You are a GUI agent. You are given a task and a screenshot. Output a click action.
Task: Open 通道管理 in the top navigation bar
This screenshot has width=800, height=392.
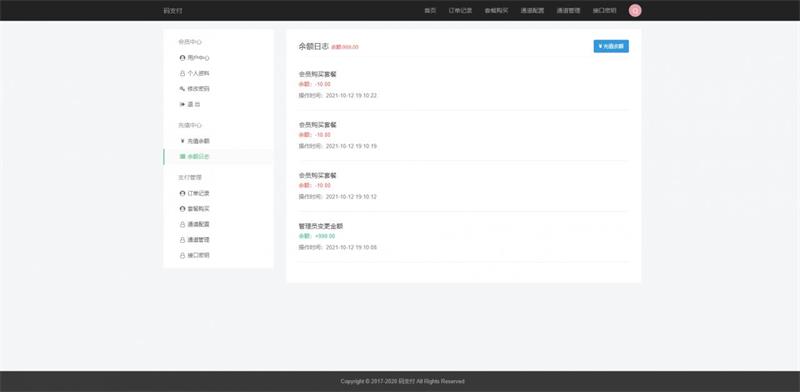pyautogui.click(x=568, y=11)
